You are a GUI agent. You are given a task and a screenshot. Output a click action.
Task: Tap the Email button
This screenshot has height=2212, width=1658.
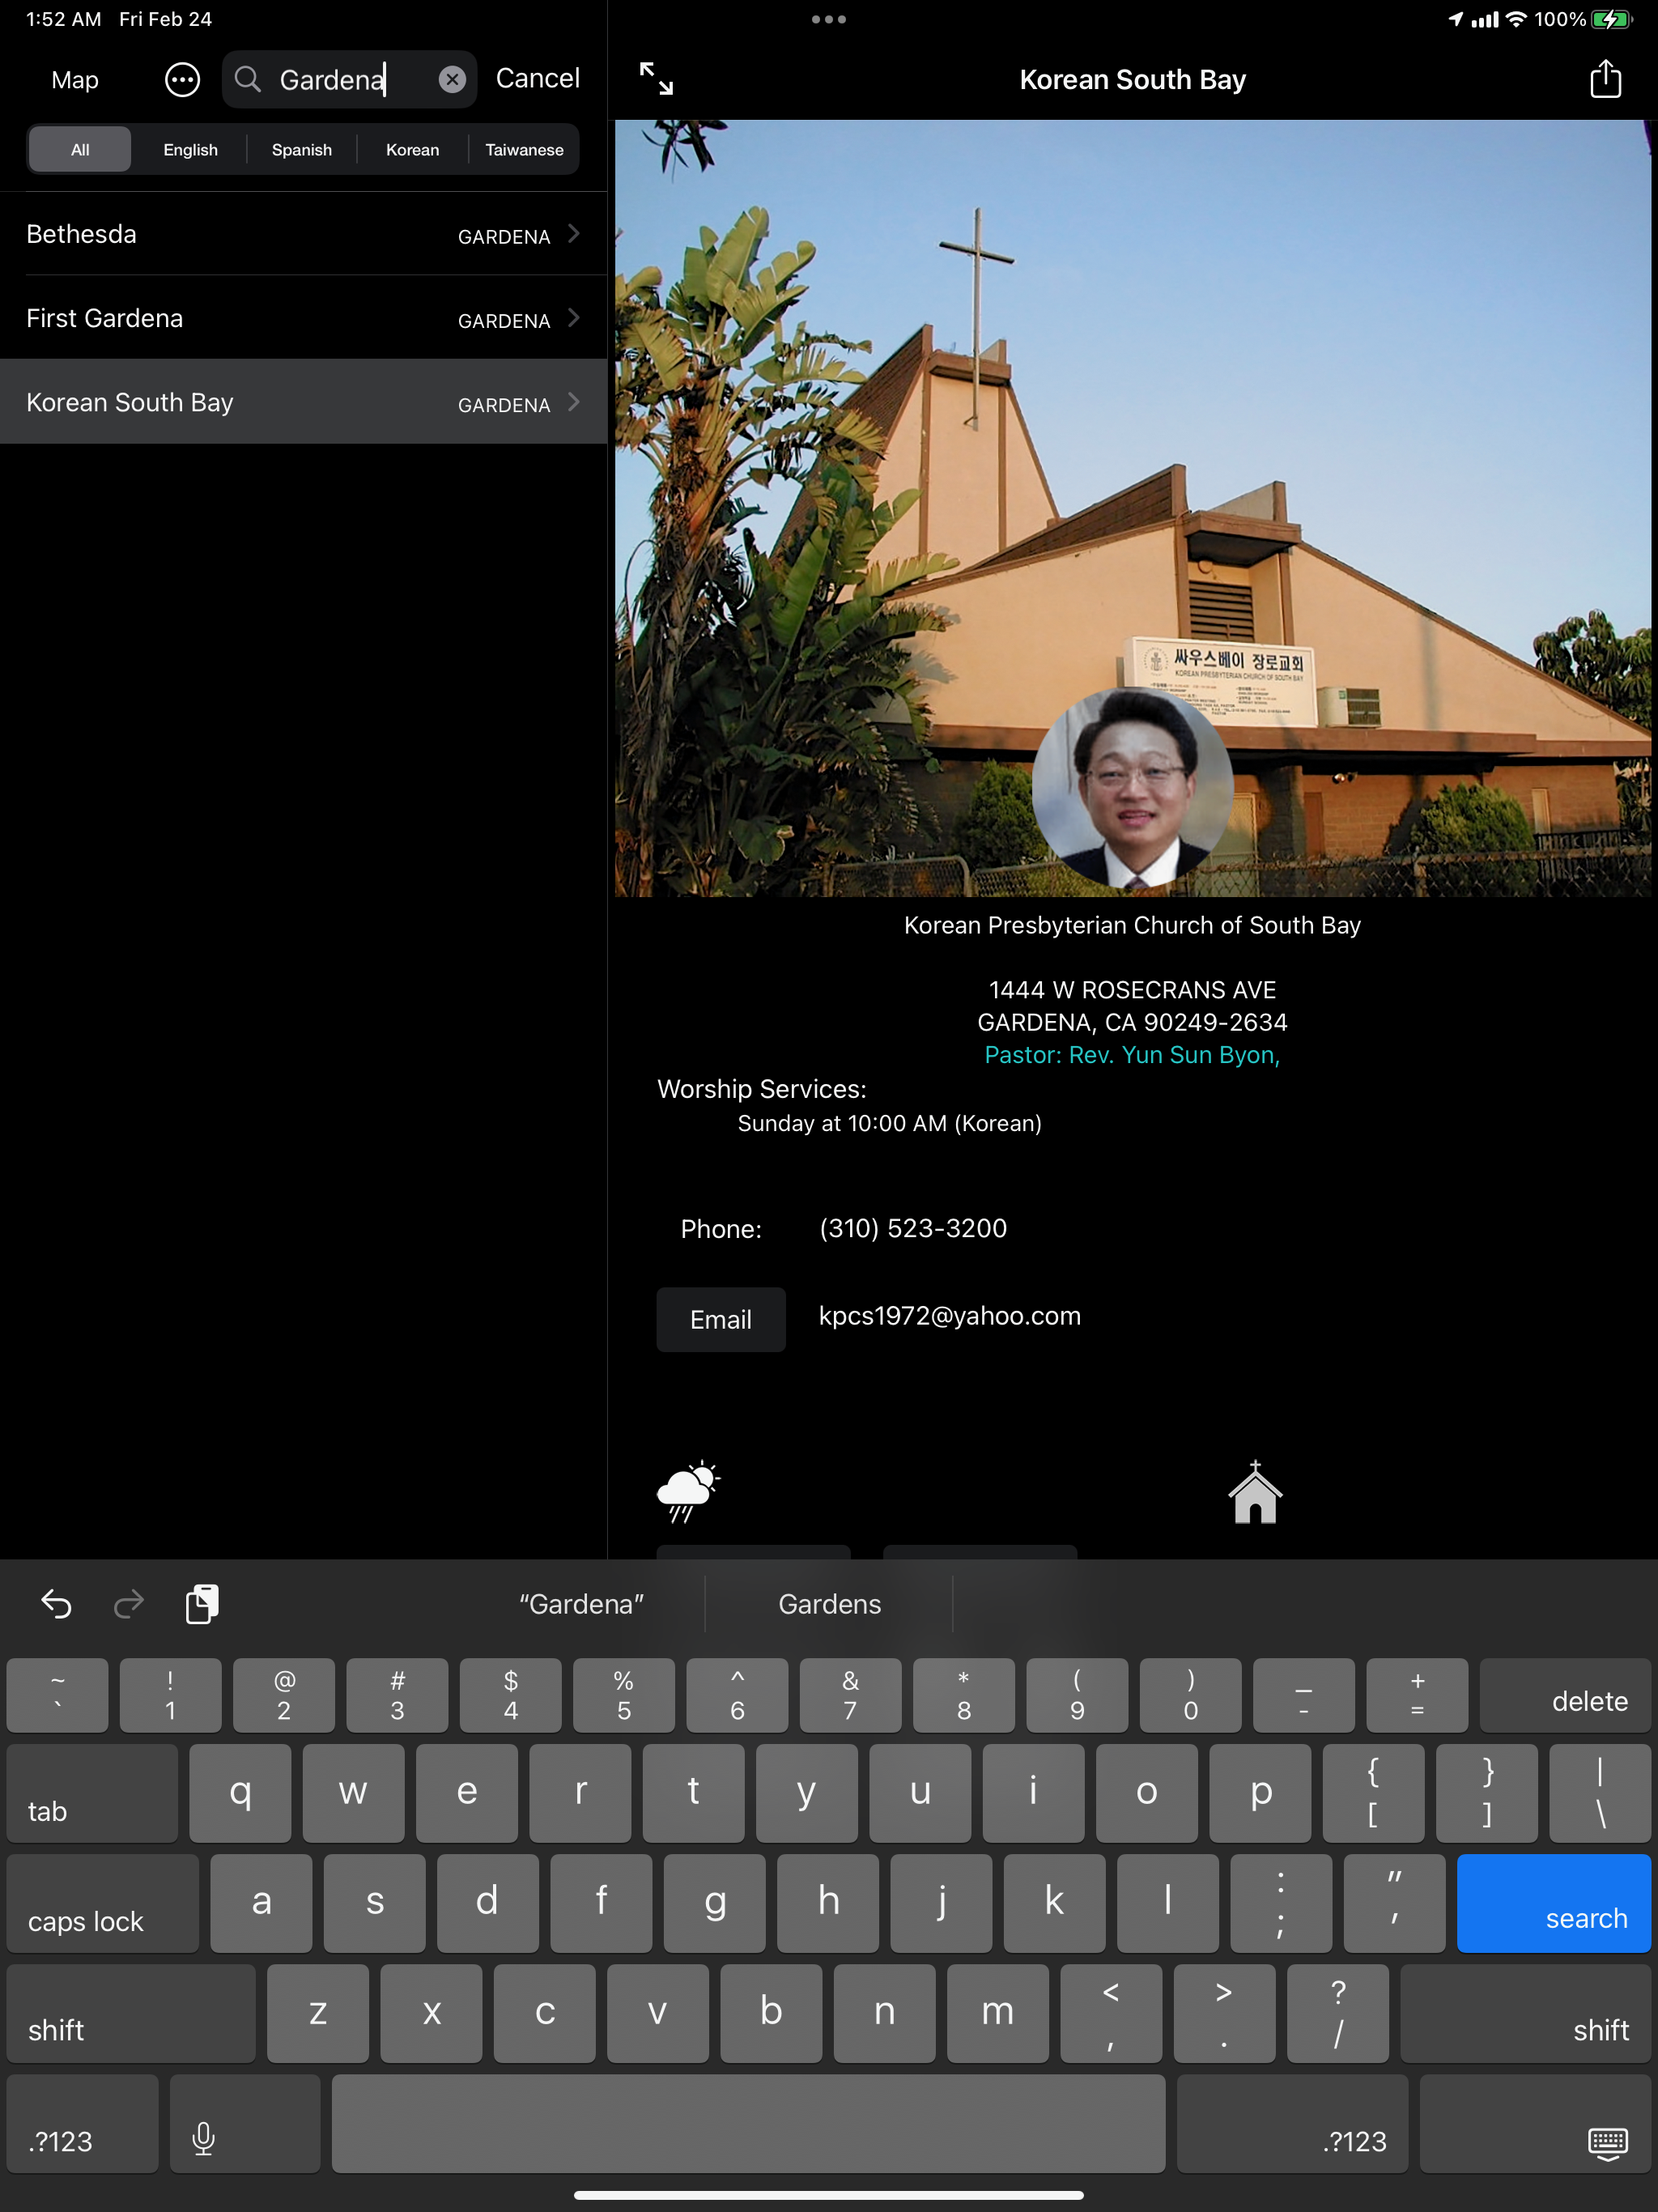[720, 1319]
